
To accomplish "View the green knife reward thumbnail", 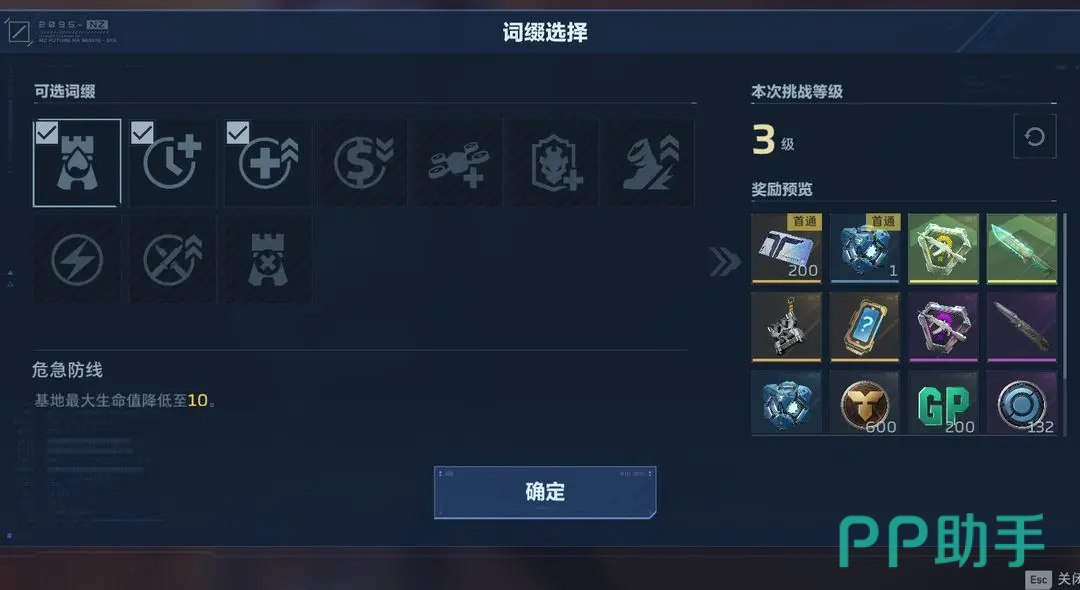I will pos(1021,249).
